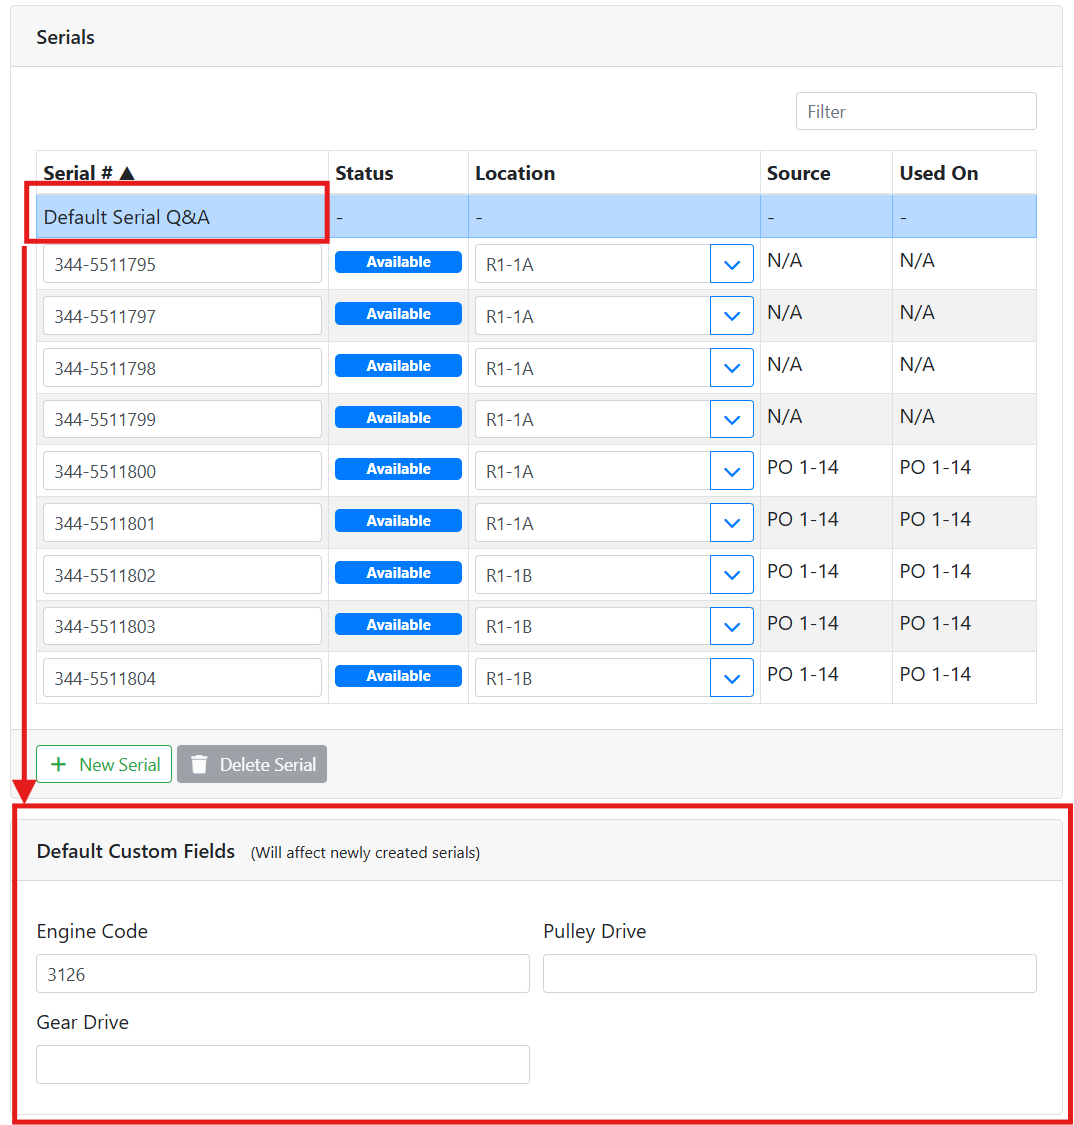Click the Pulley Drive input field
1074x1125 pixels.
coord(789,974)
